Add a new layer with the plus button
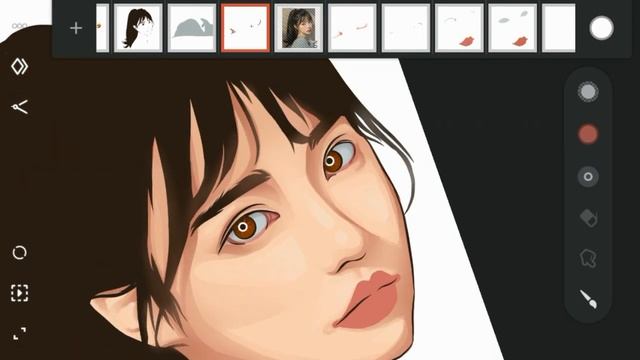The image size is (640, 360). pyautogui.click(x=76, y=28)
